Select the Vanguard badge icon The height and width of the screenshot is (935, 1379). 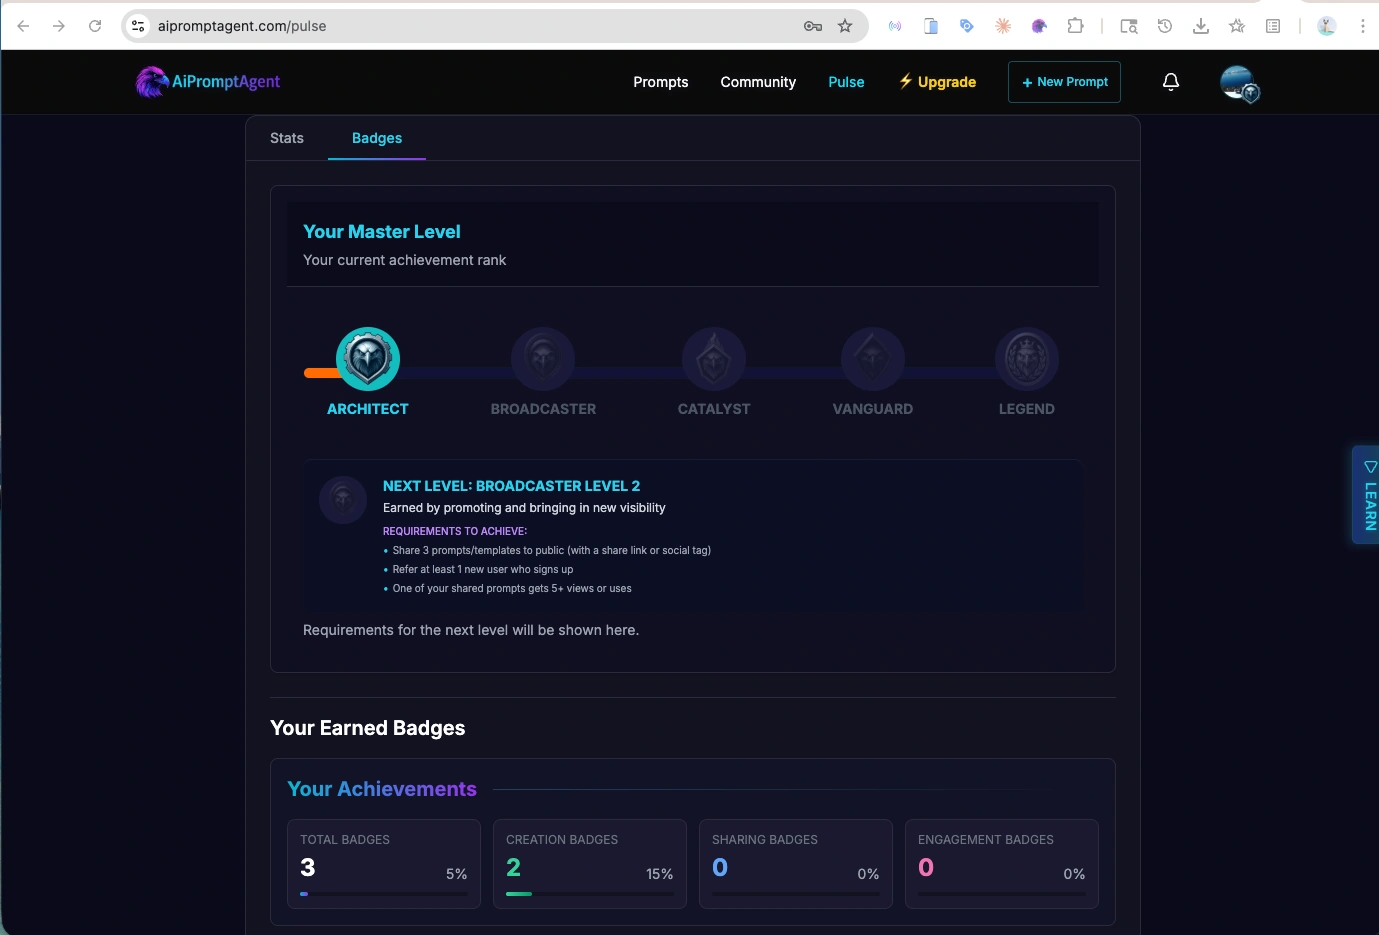[873, 359]
